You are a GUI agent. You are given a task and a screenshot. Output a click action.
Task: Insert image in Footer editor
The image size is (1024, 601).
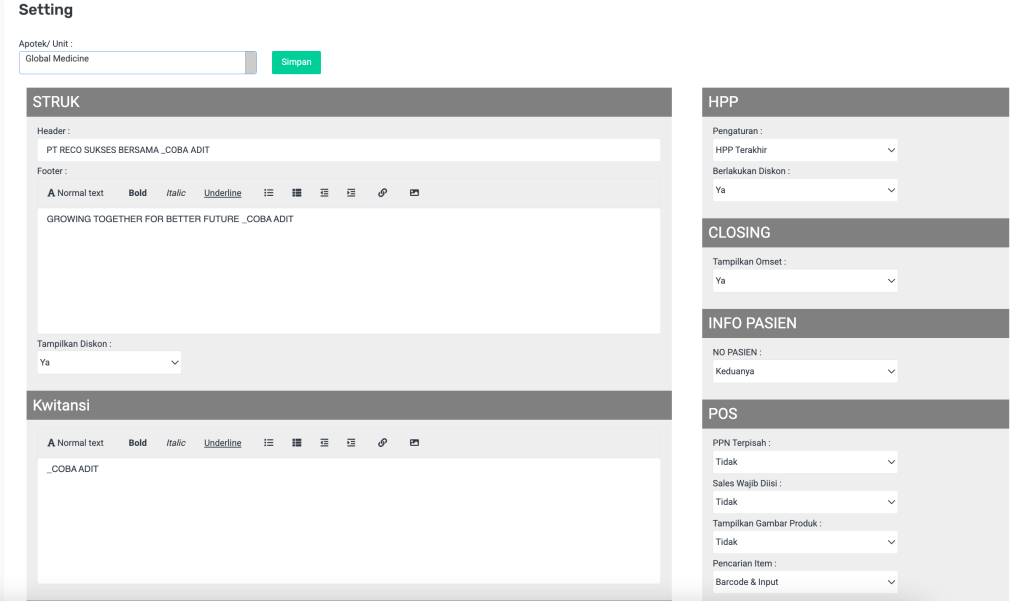pos(414,193)
